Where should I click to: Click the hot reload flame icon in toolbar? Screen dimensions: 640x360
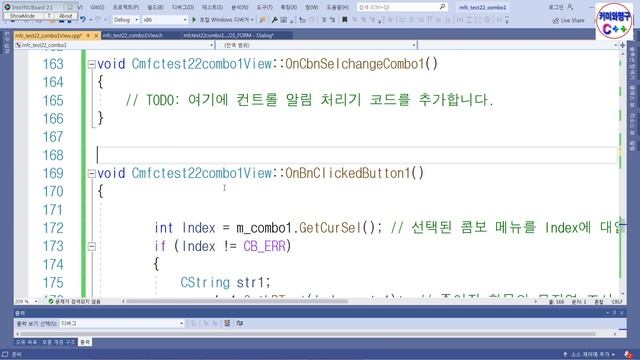click(262, 20)
